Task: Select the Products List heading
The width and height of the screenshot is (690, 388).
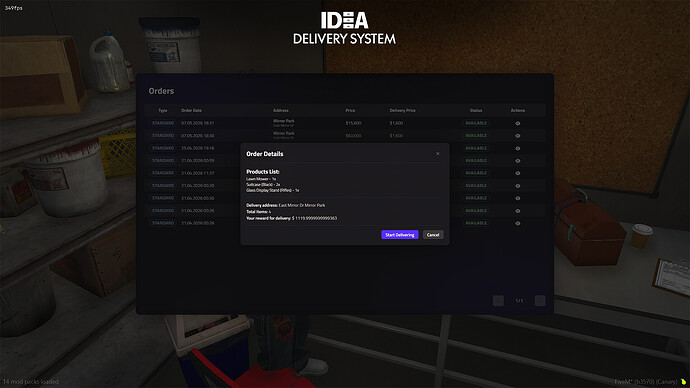Action: point(262,172)
